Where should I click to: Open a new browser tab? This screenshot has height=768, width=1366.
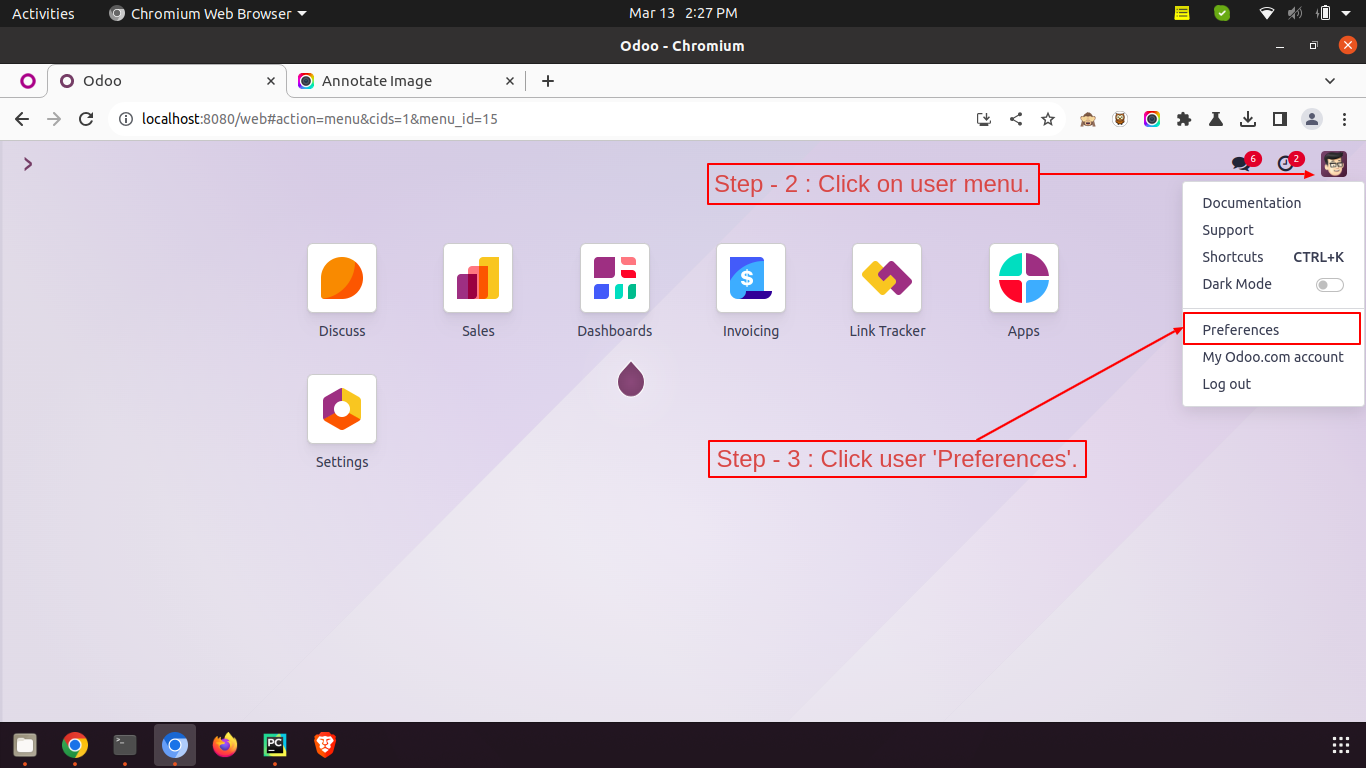tap(547, 81)
